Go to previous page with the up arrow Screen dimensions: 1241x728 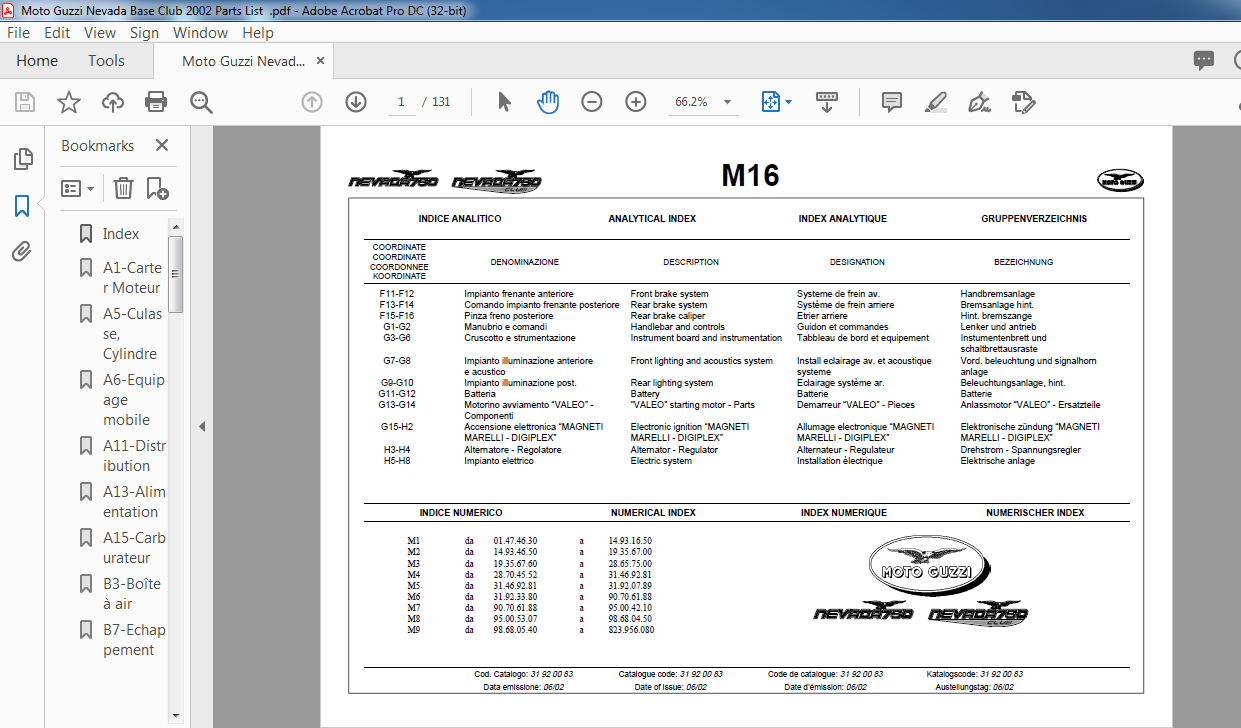pos(312,102)
